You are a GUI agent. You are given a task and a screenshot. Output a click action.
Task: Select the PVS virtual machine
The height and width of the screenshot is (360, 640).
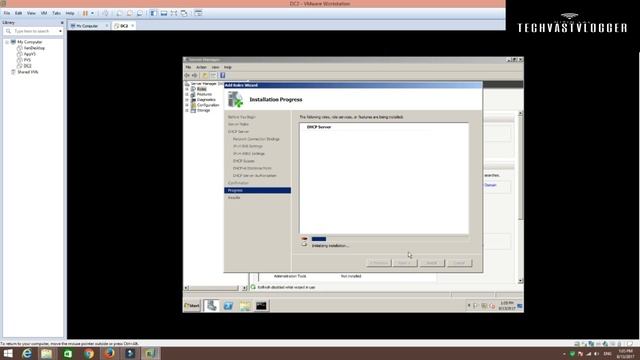tap(27, 60)
